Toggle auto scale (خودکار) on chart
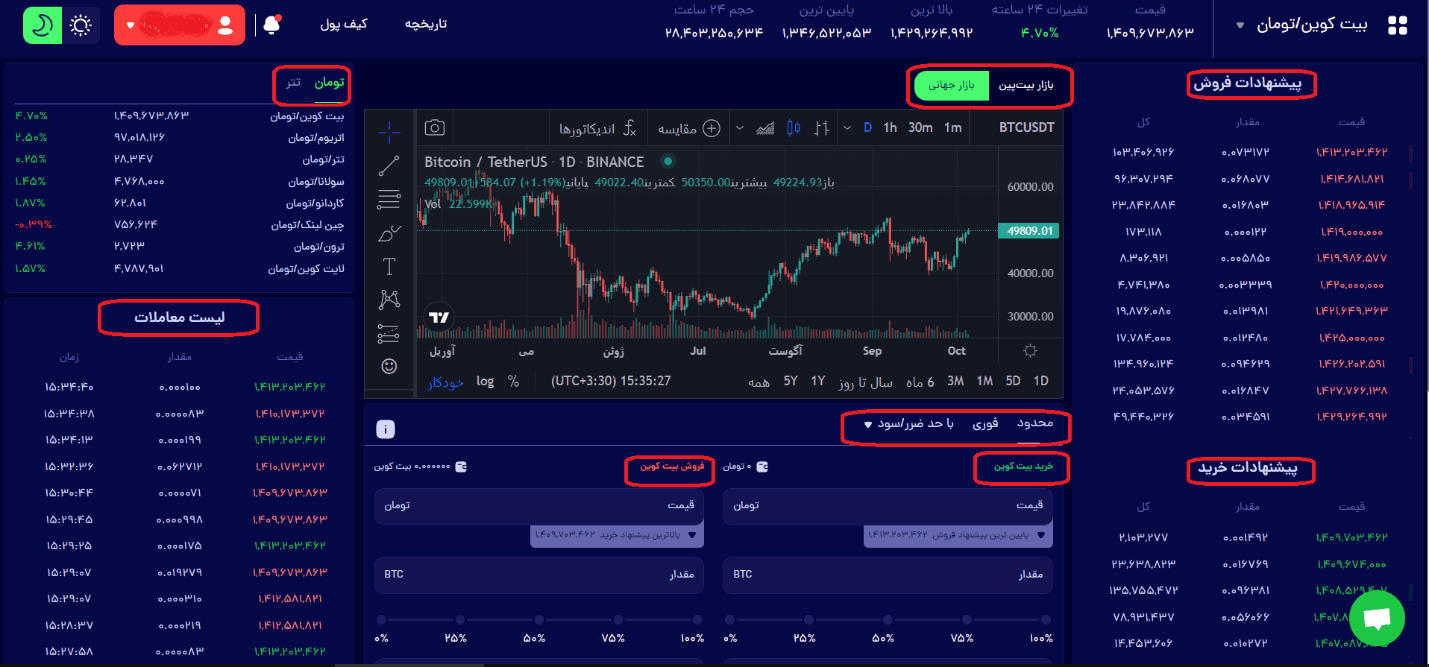 point(446,381)
